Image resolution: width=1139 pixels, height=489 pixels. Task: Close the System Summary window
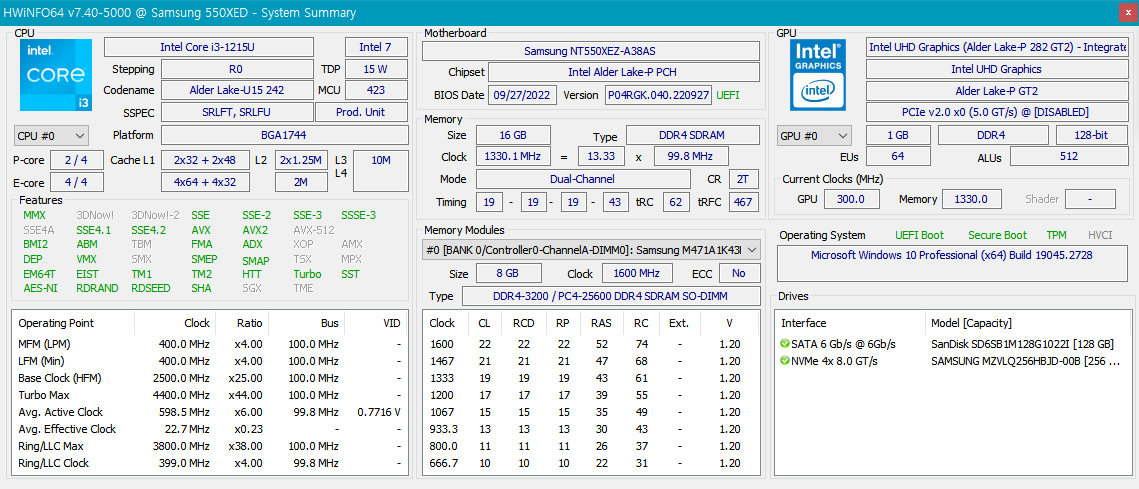pyautogui.click(x=1127, y=12)
